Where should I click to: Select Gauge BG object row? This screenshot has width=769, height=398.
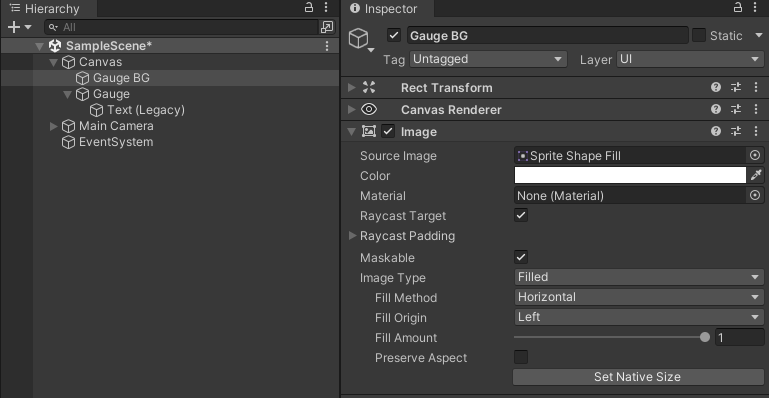click(170, 78)
